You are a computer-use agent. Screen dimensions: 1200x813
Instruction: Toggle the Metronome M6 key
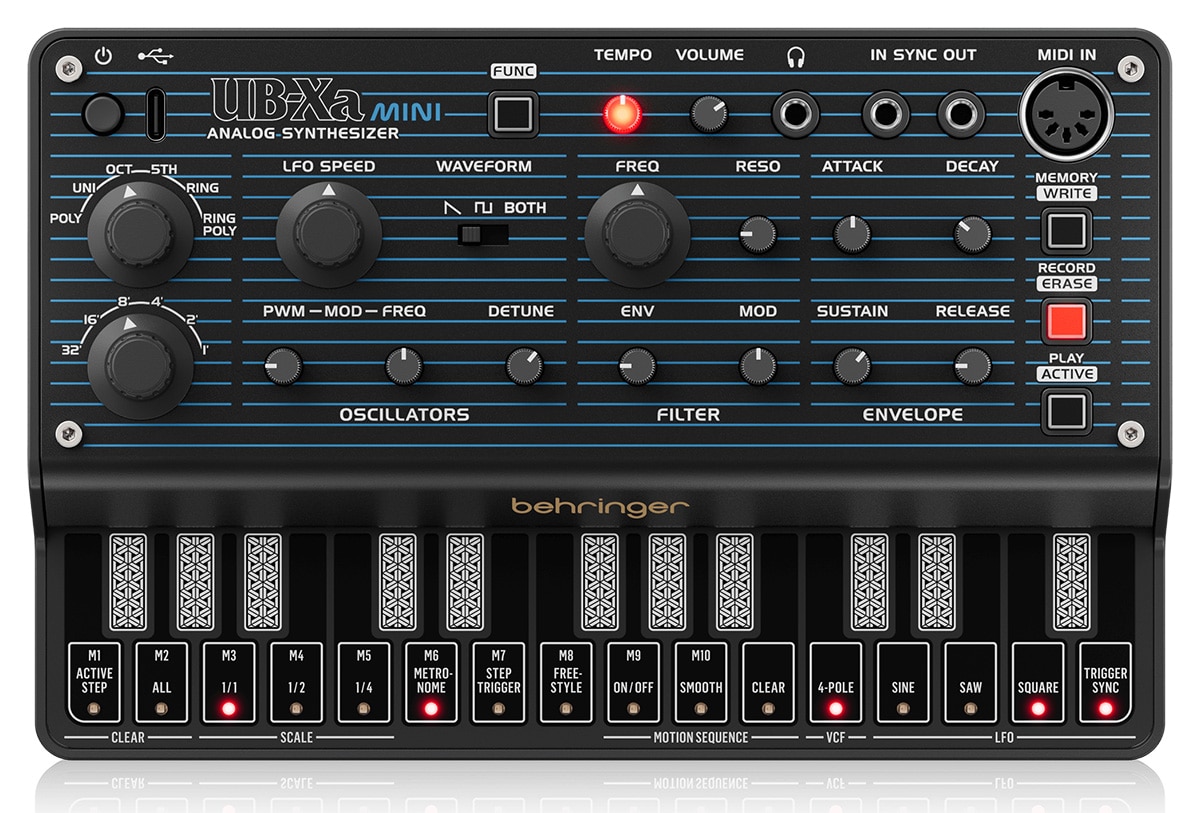coord(431,682)
